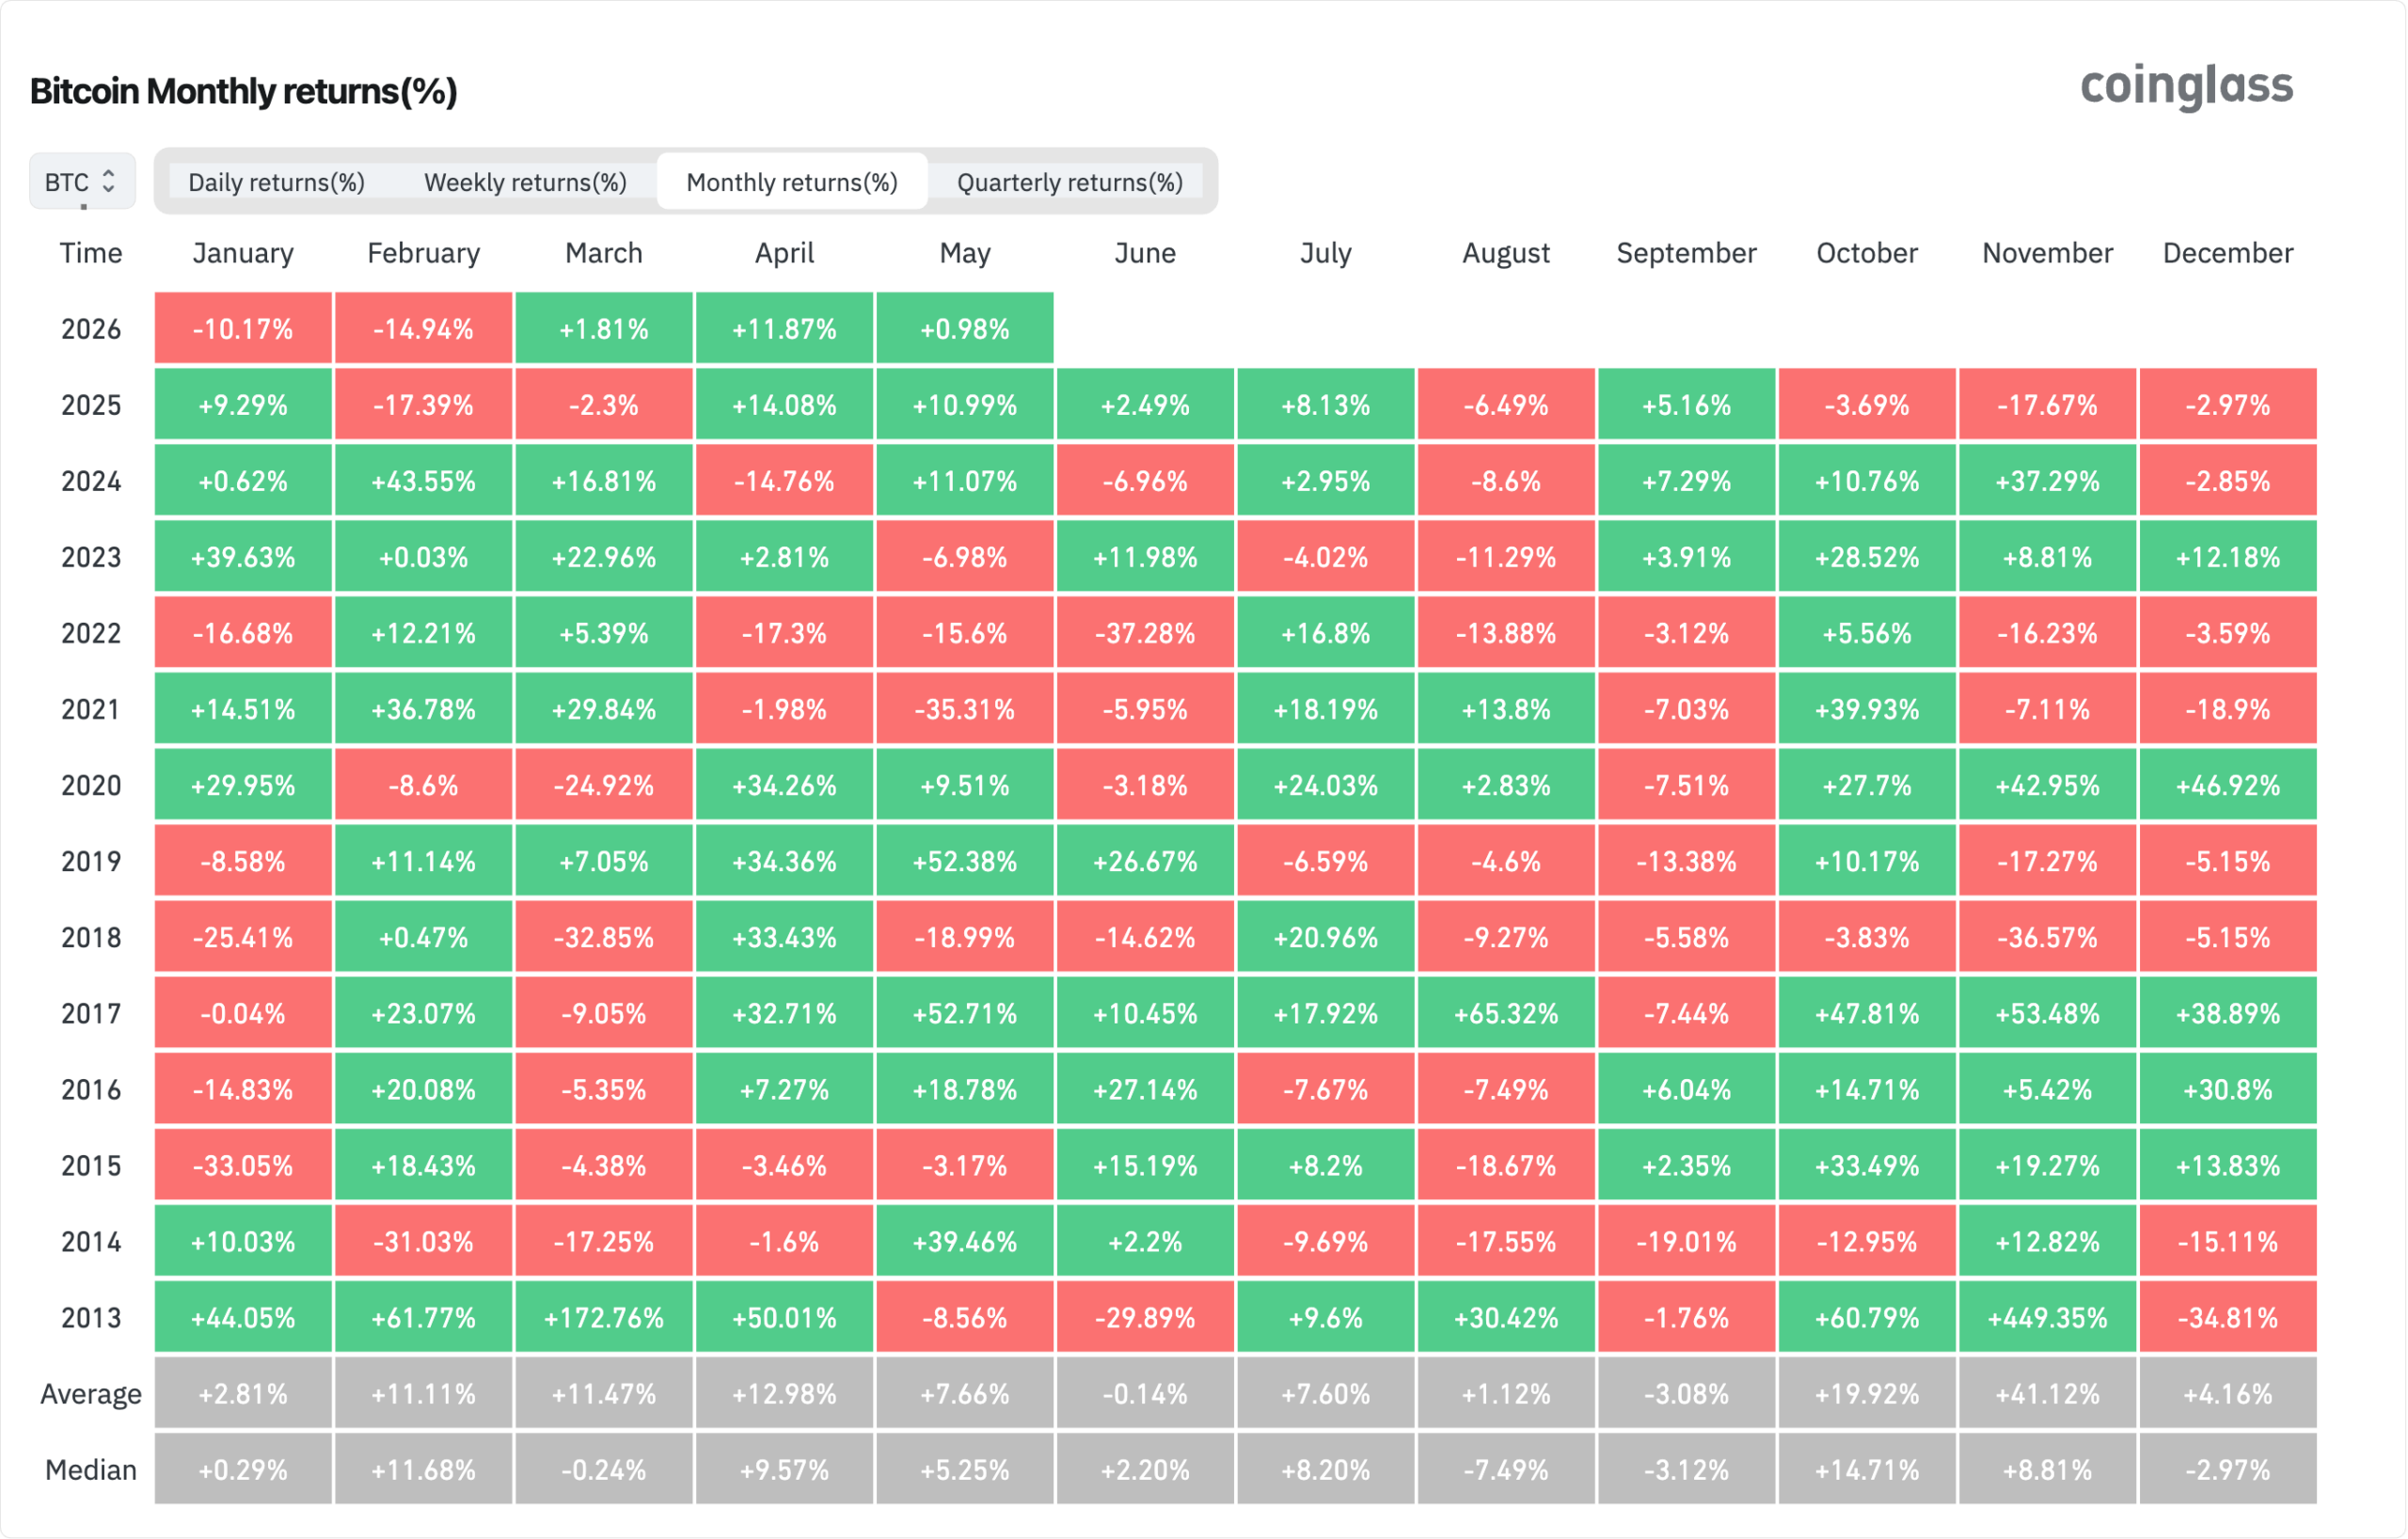Viewport: 2408px width, 1539px height.
Task: Click the +30.8% cell for December 2016
Action: (x=2228, y=1088)
